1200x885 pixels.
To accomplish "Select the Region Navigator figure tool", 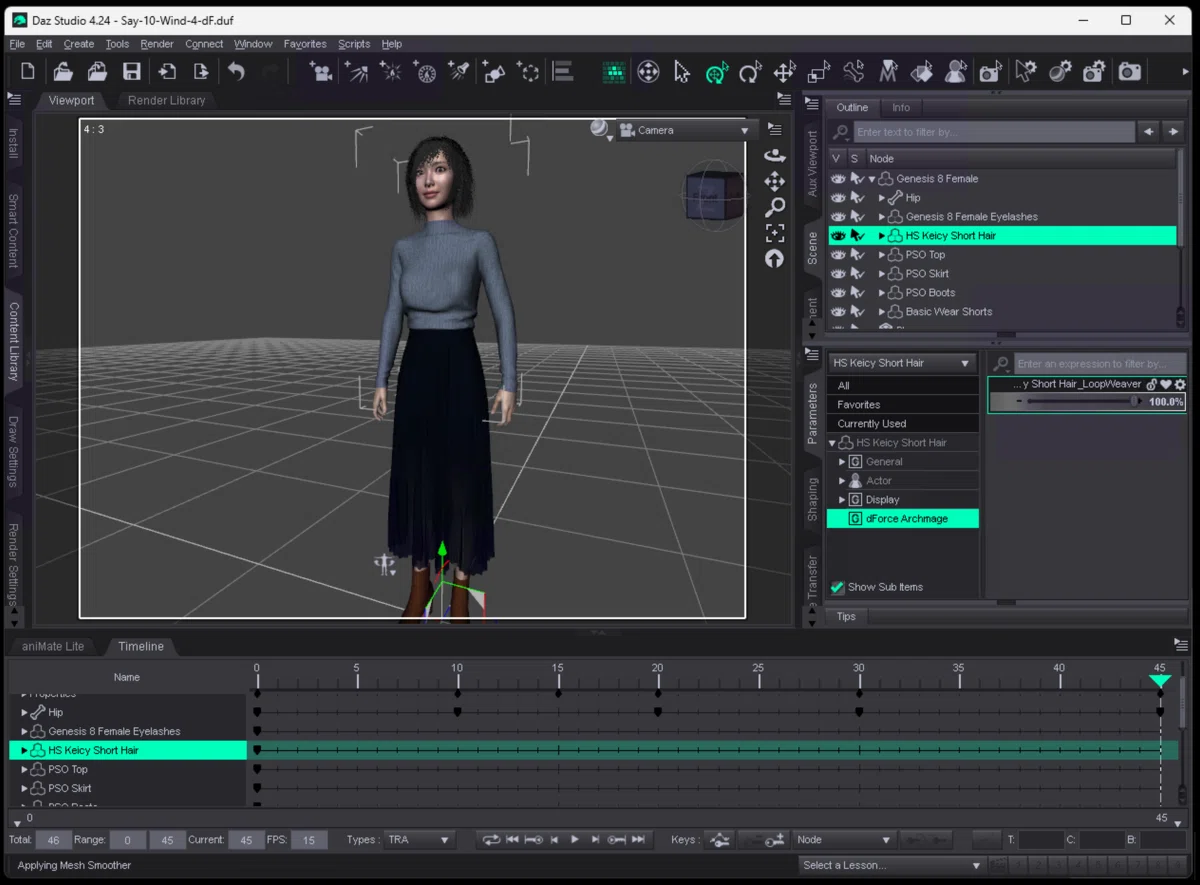I will (x=956, y=72).
